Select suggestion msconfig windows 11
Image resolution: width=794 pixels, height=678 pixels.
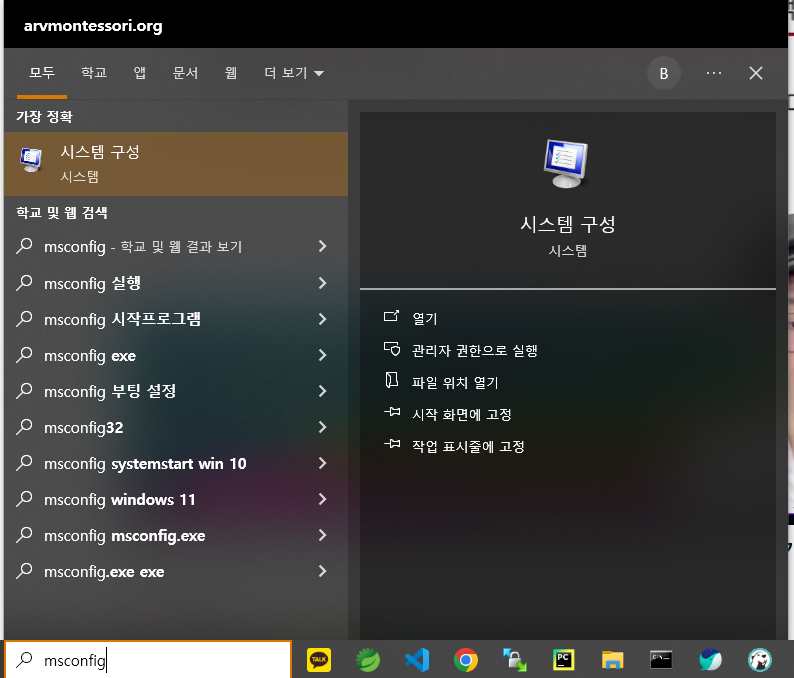point(176,499)
